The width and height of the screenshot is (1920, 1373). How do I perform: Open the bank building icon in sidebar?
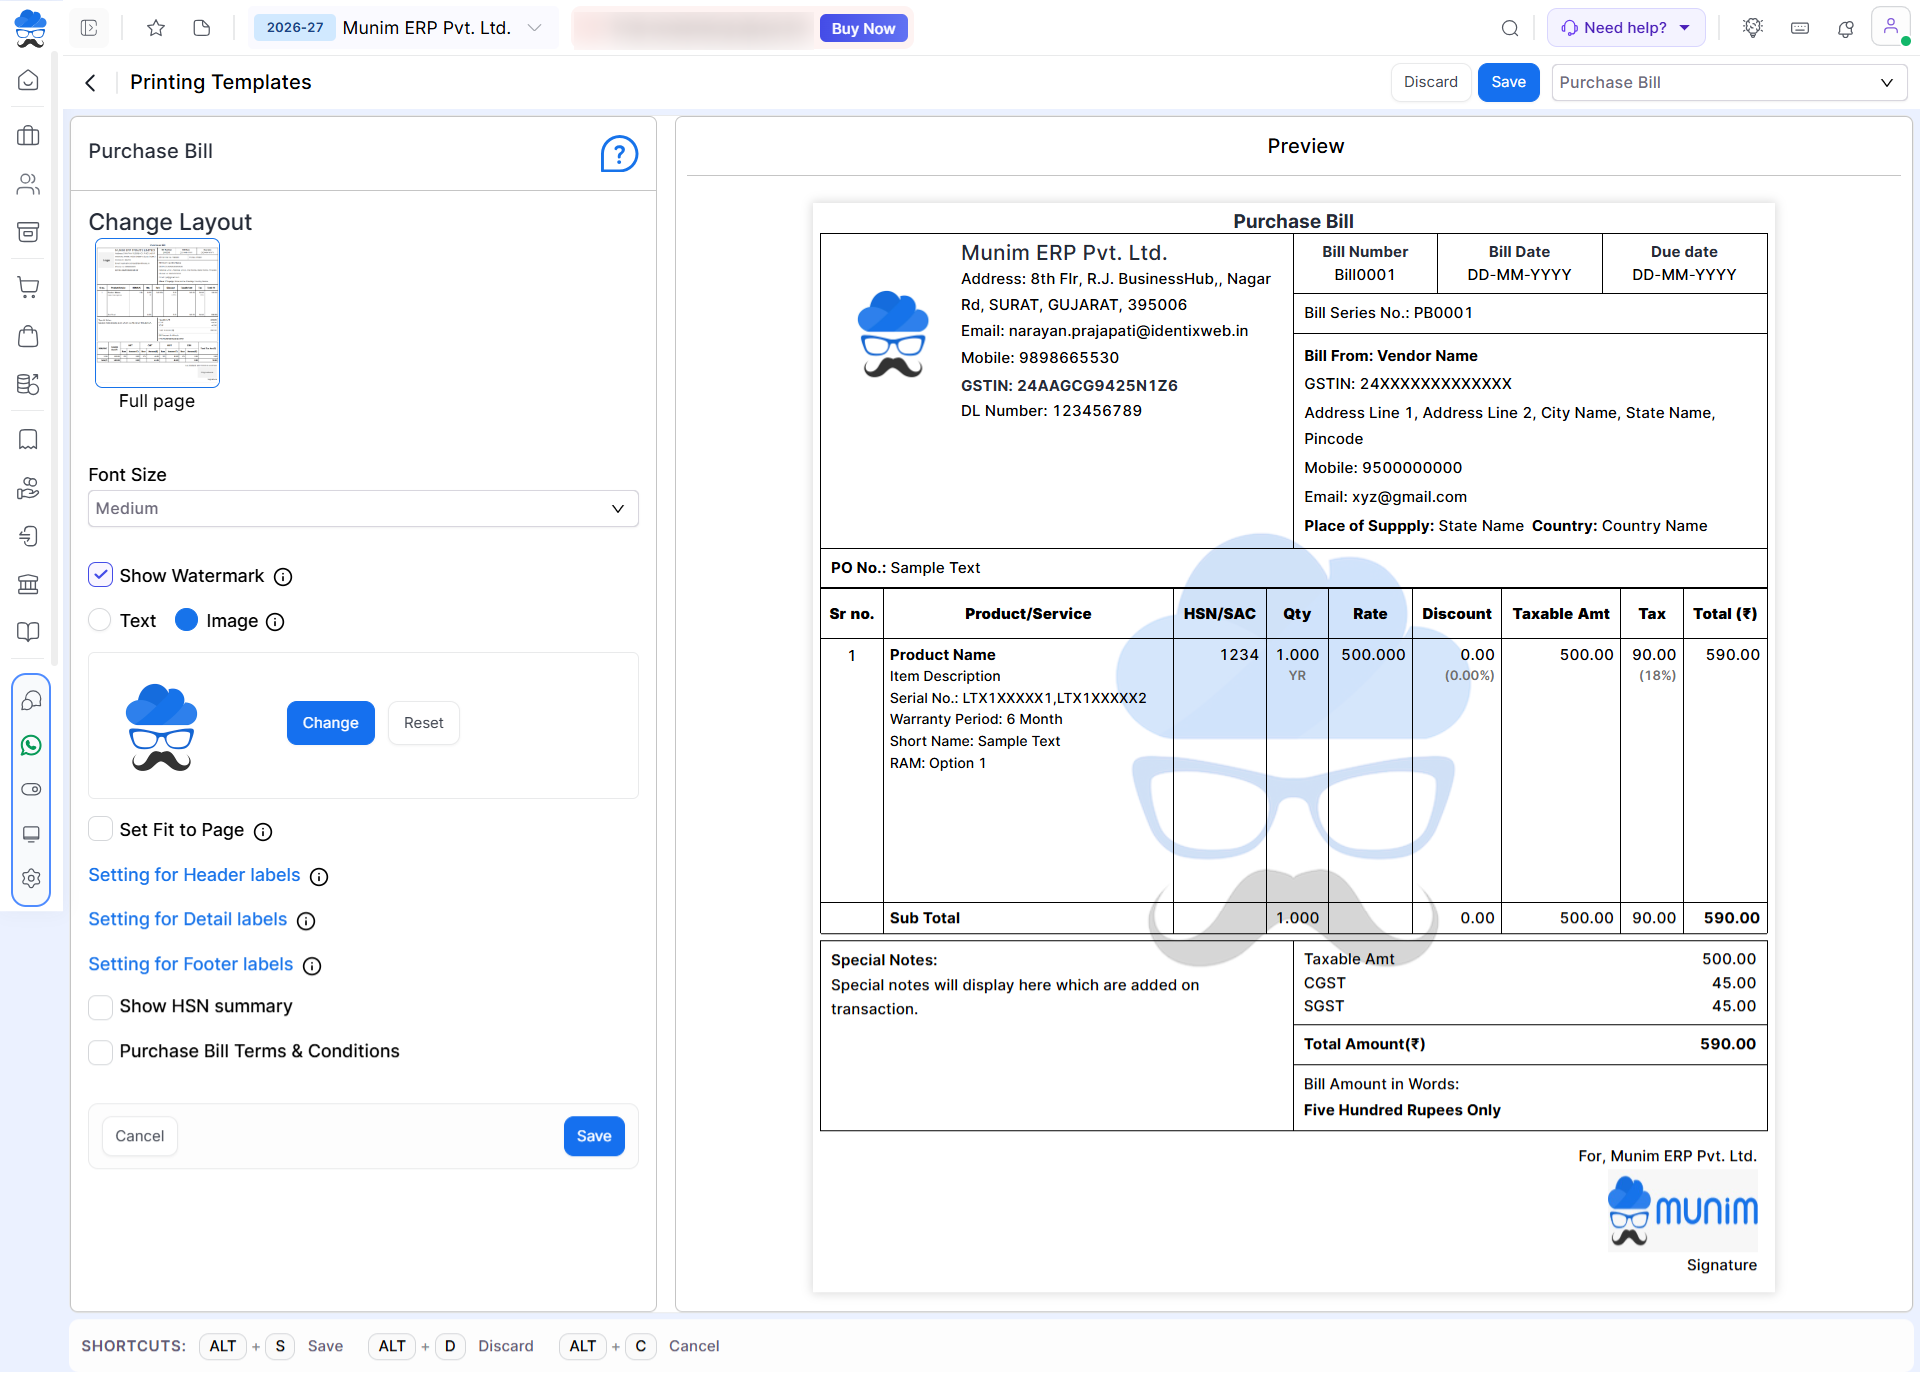point(29,584)
